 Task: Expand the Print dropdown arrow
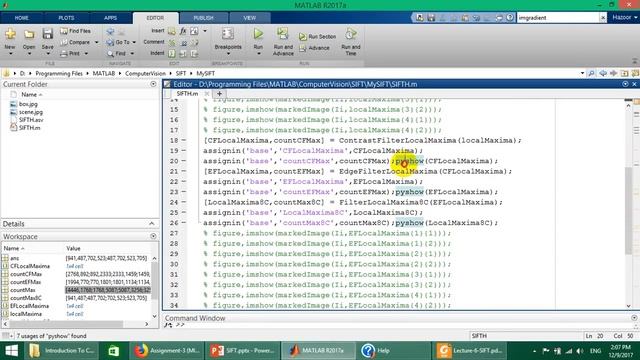(x=86, y=53)
